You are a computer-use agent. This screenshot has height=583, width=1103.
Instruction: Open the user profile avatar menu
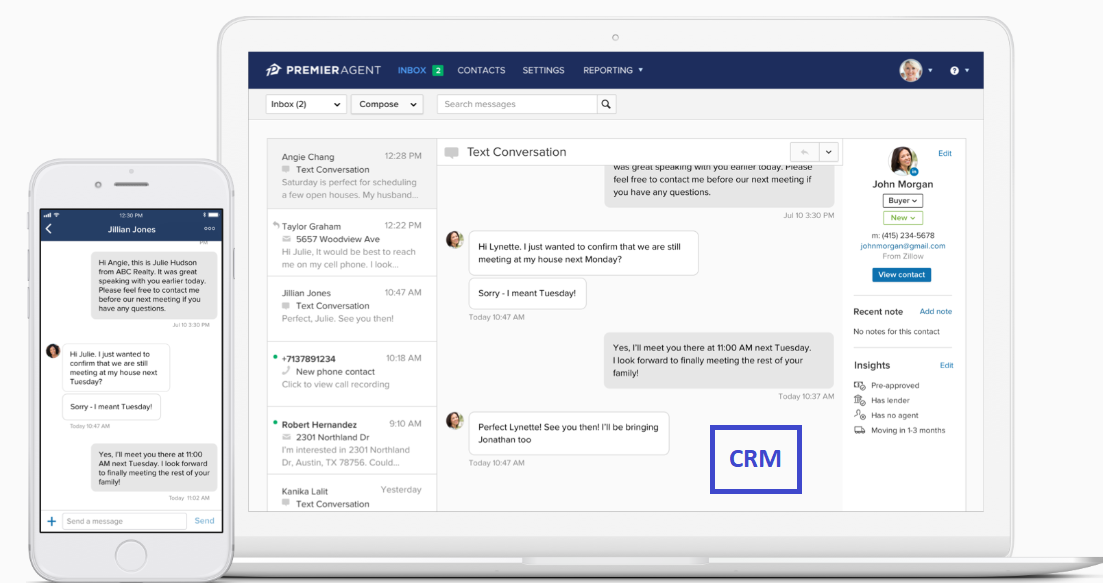click(910, 70)
